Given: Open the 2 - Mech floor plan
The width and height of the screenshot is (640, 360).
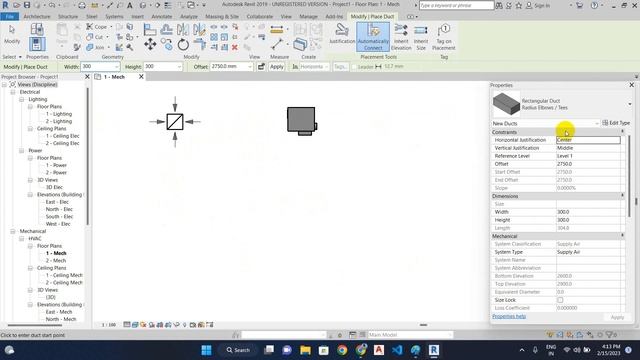Looking at the screenshot, I should (56, 260).
